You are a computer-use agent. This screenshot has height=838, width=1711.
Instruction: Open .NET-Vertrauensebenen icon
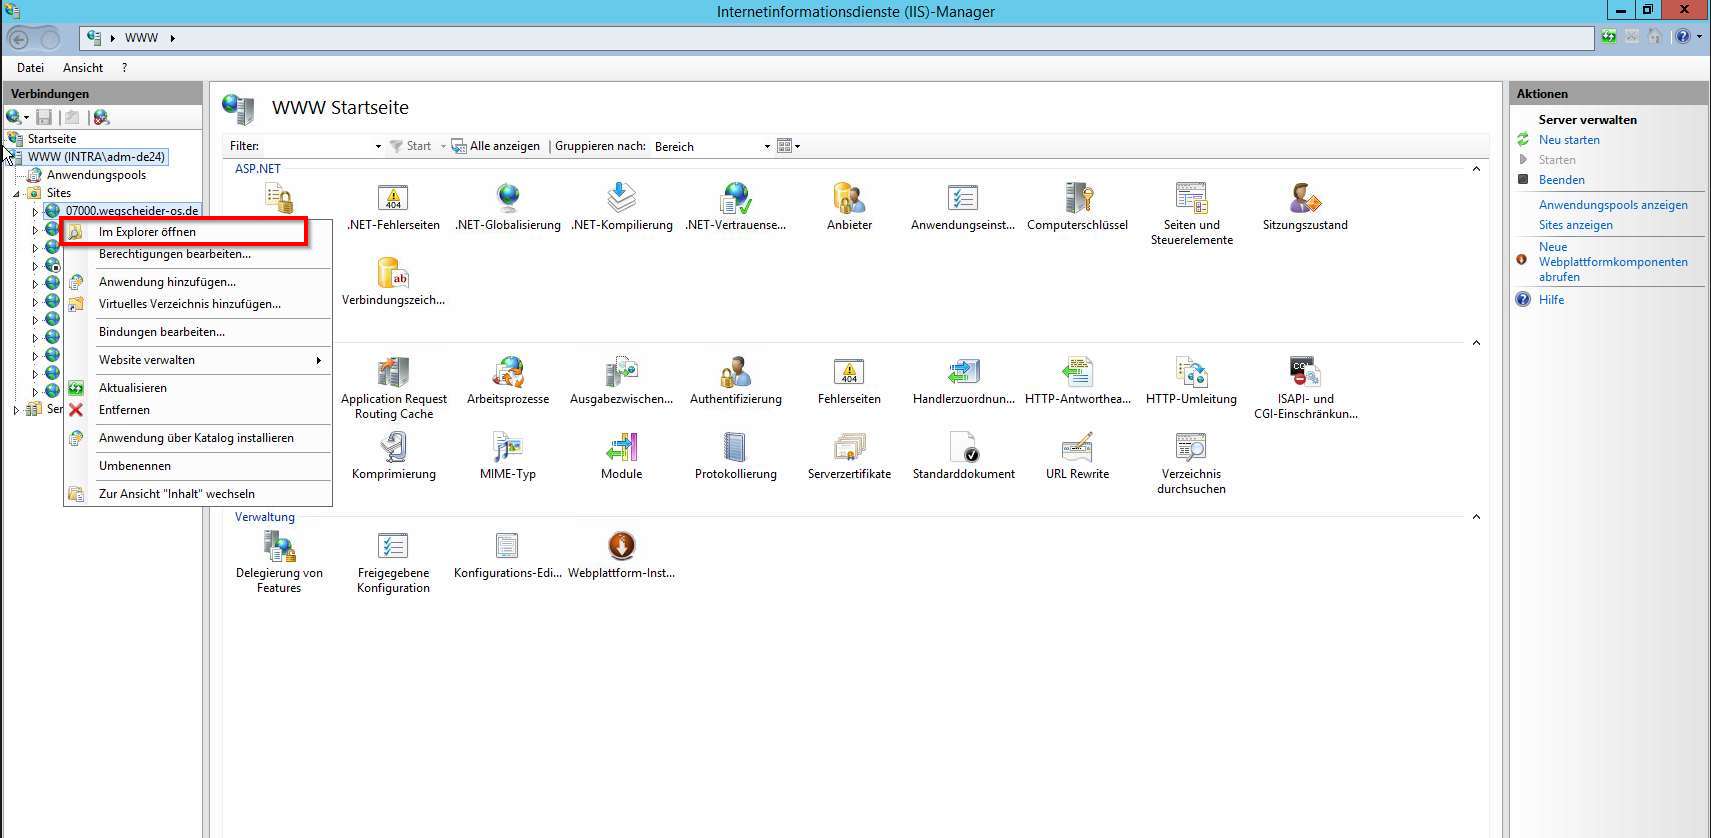click(735, 207)
